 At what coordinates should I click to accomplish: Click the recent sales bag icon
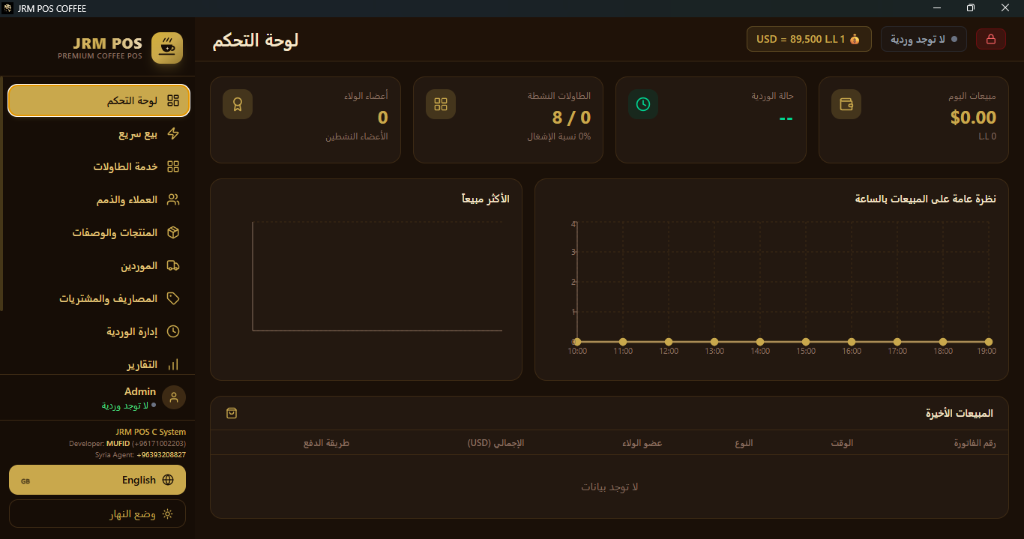pos(232,414)
